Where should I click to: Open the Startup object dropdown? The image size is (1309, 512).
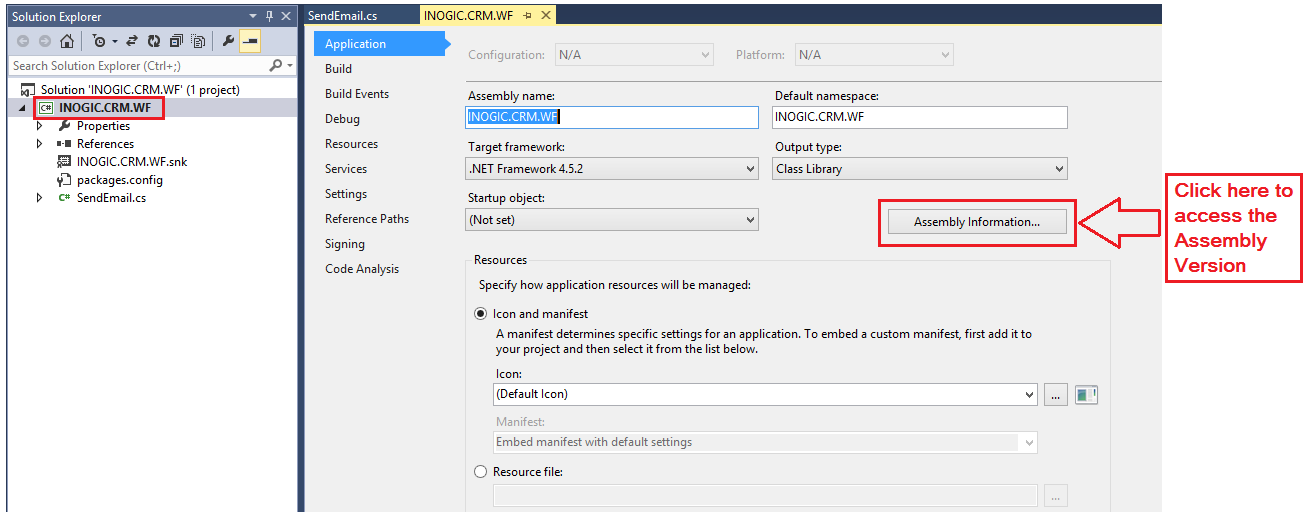pyautogui.click(x=750, y=219)
